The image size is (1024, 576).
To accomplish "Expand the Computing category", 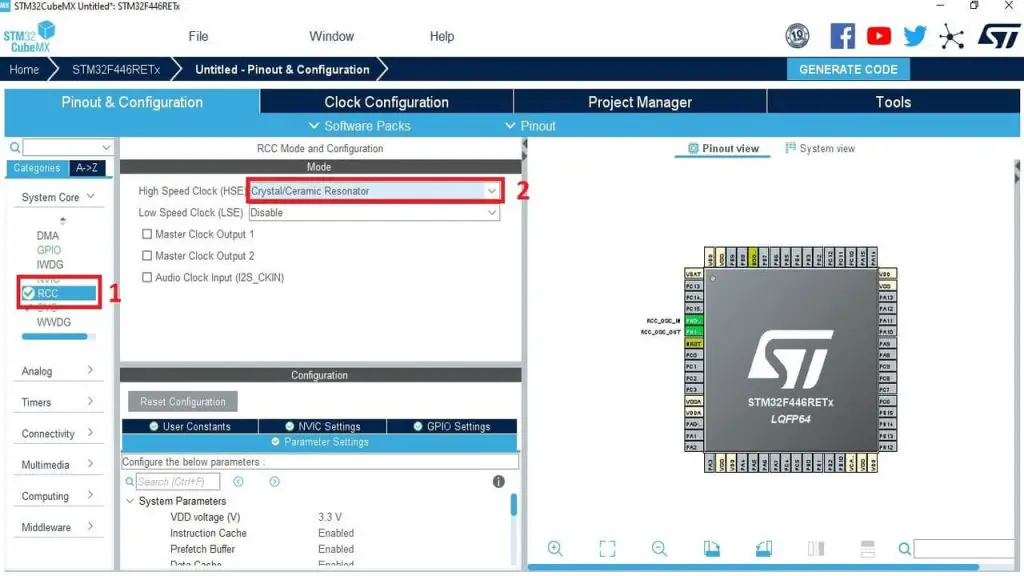I will 57,496.
